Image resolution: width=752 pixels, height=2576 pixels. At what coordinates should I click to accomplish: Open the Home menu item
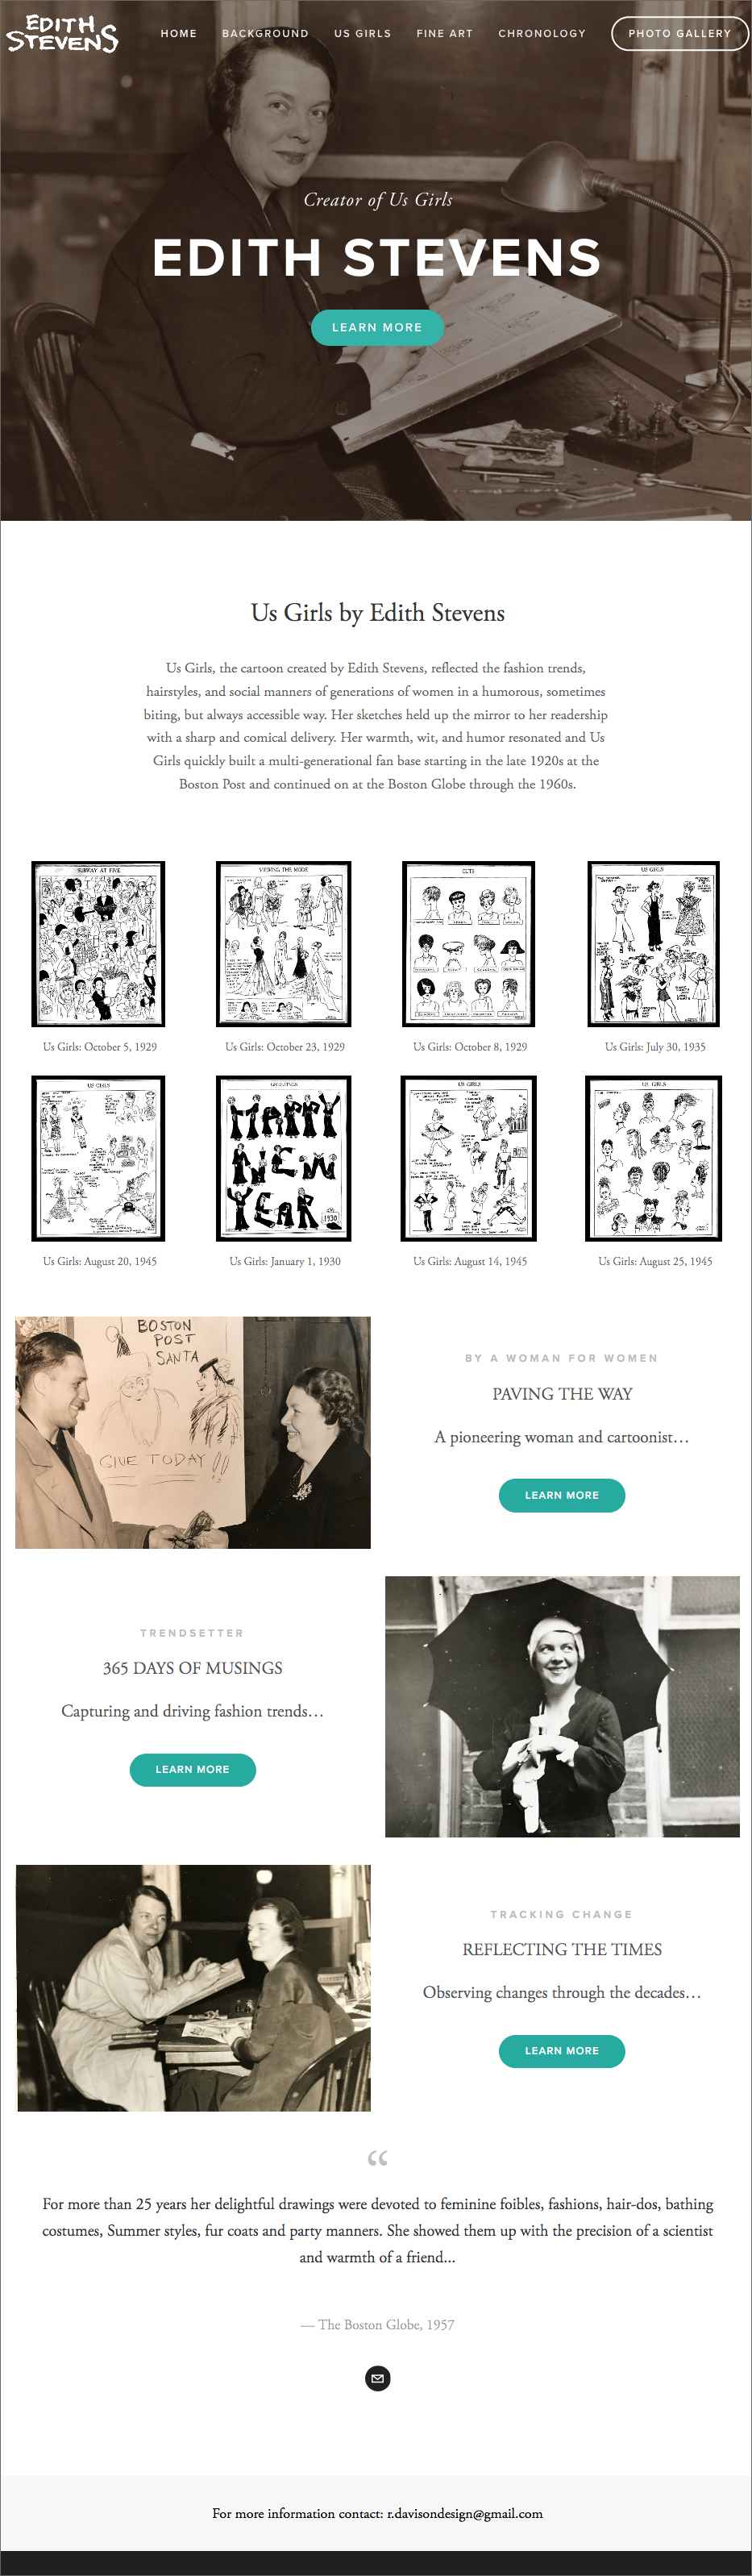point(179,33)
